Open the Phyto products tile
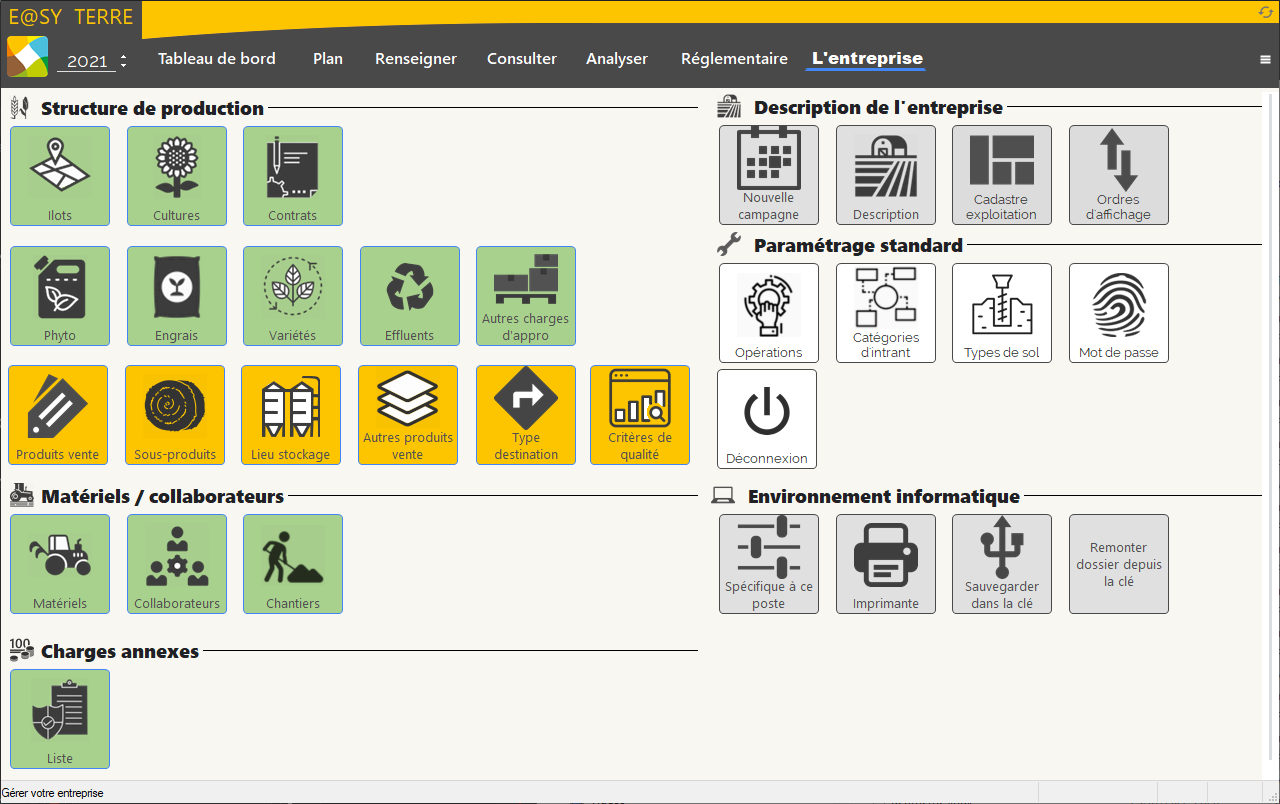The width and height of the screenshot is (1280, 804). [60, 296]
